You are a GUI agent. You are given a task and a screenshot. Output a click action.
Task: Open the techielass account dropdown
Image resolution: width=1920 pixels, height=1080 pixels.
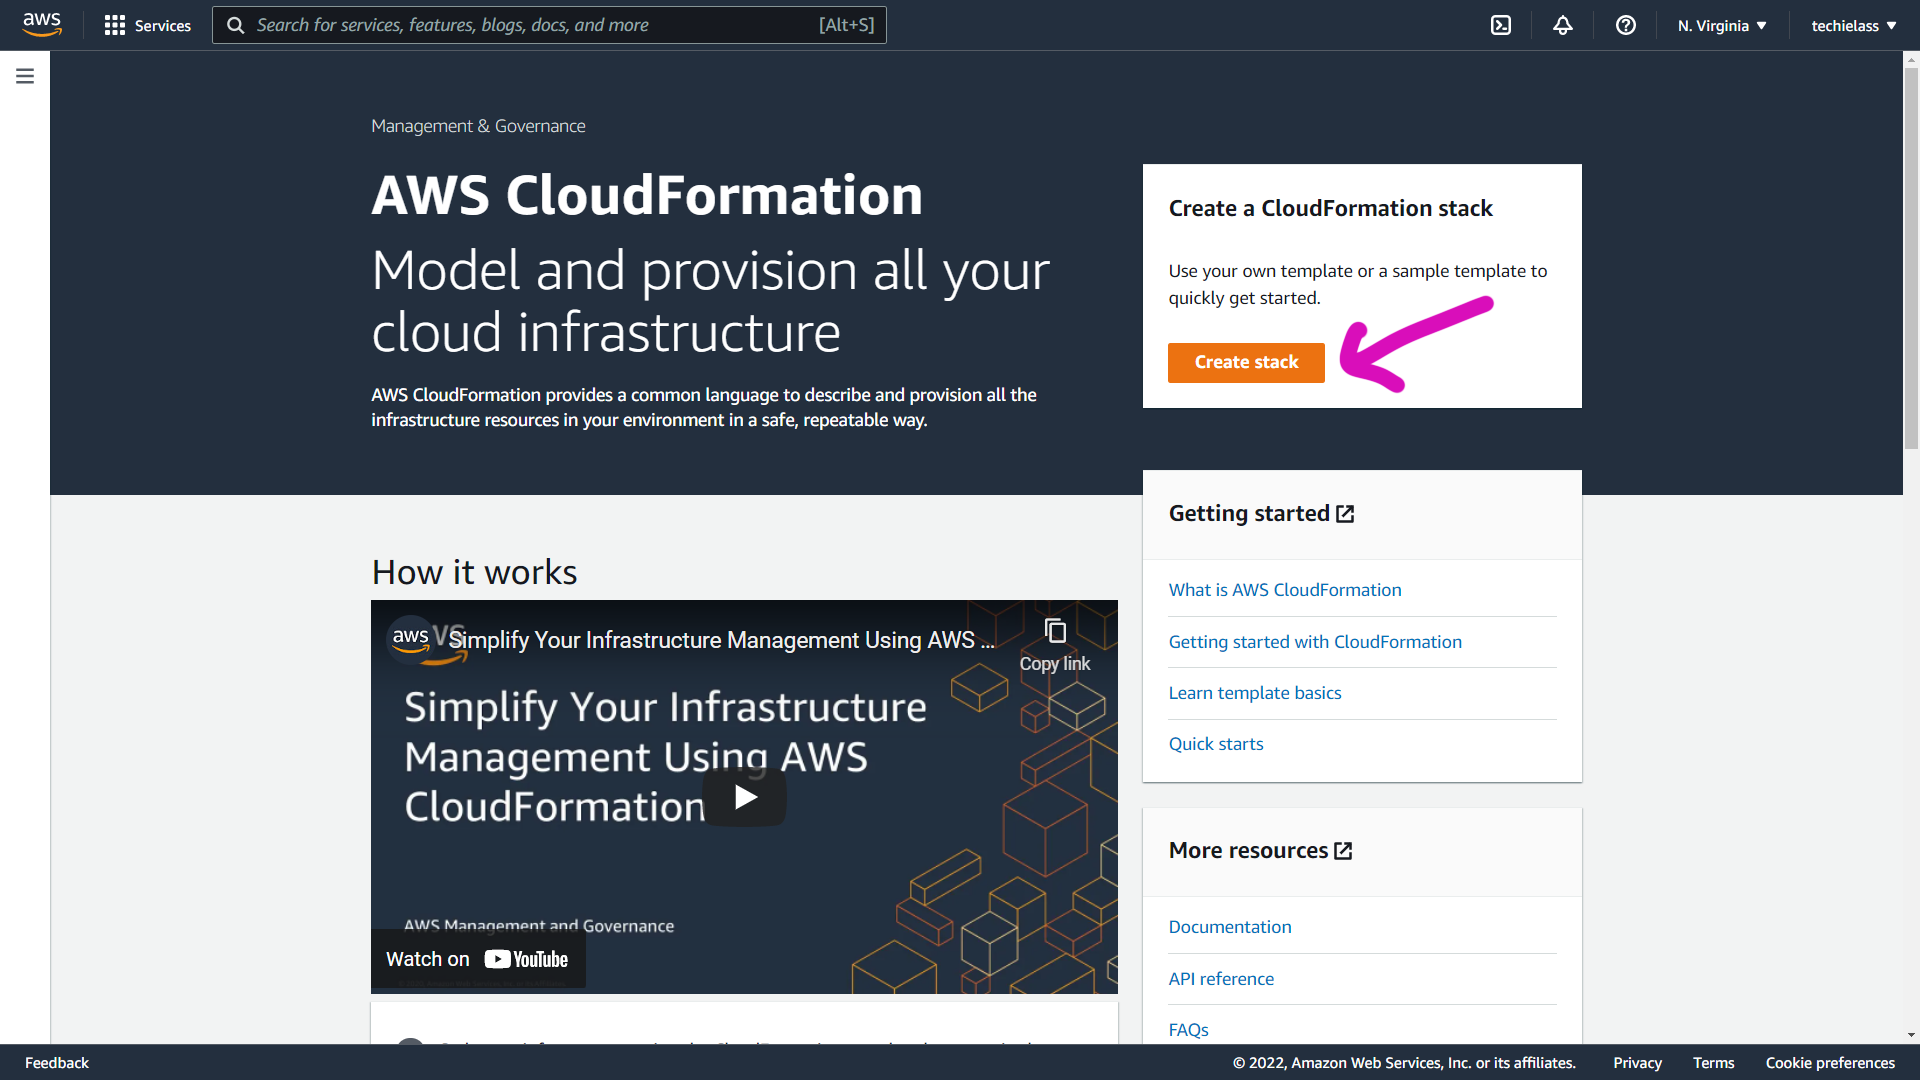pos(1852,25)
